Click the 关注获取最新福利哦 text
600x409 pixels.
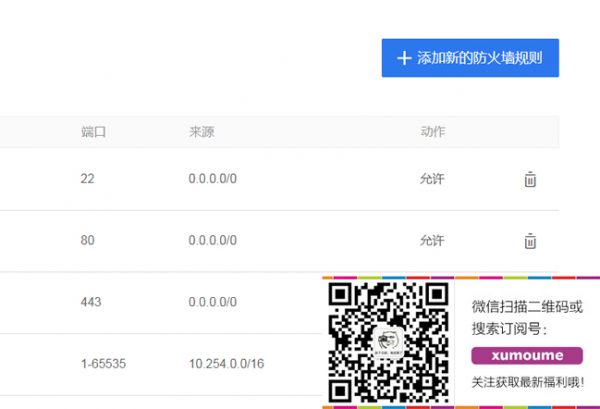click(x=527, y=381)
